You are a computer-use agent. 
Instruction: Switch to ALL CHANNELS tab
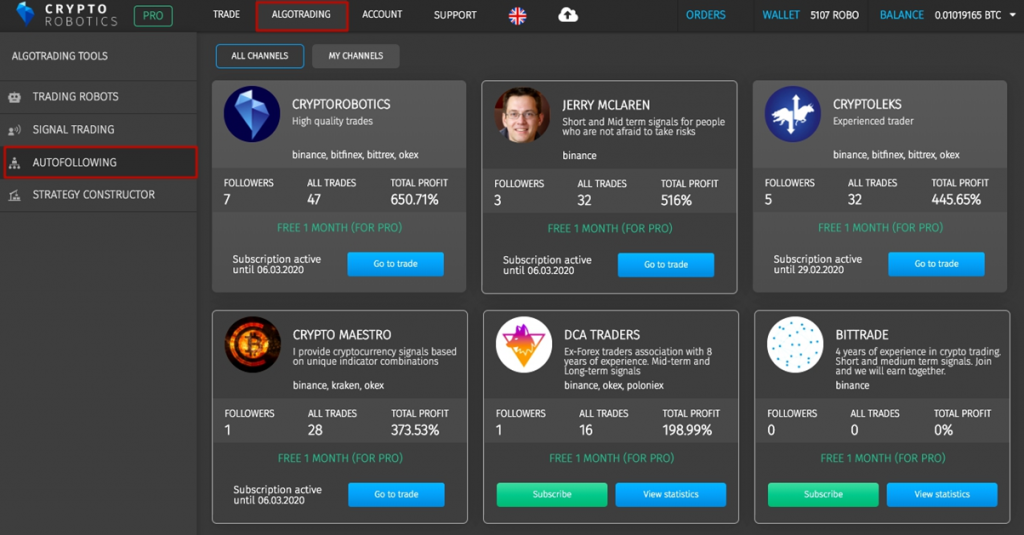pyautogui.click(x=259, y=56)
